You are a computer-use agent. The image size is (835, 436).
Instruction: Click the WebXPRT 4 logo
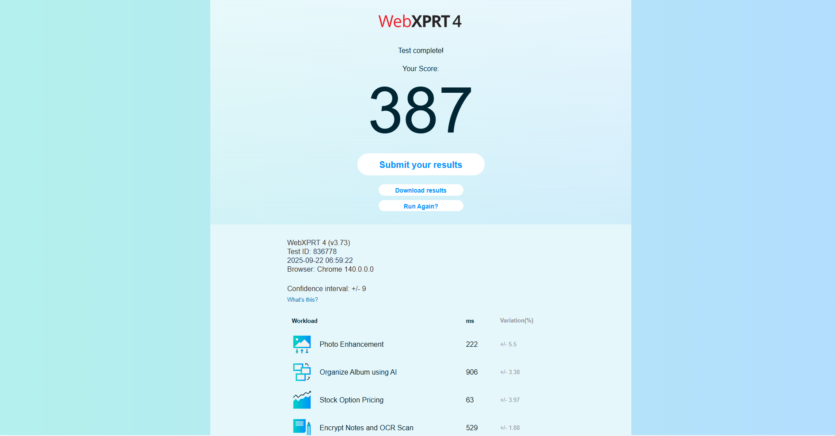point(420,21)
